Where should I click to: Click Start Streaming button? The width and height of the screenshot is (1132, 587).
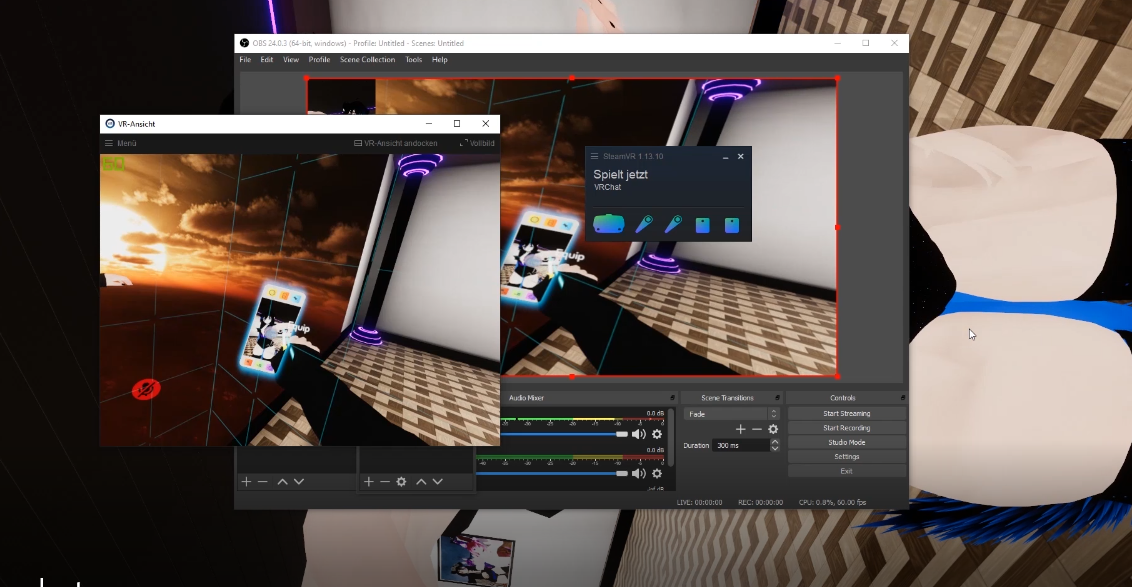pyautogui.click(x=846, y=413)
